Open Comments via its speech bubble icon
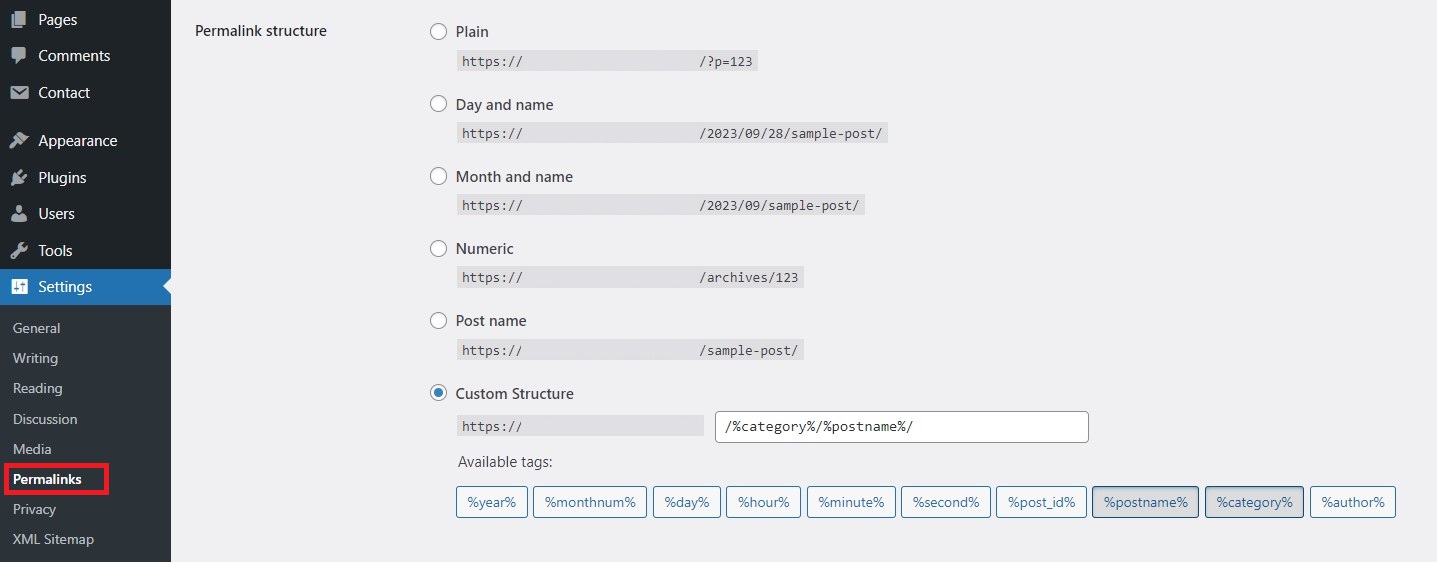The image size is (1437, 562). (x=19, y=56)
